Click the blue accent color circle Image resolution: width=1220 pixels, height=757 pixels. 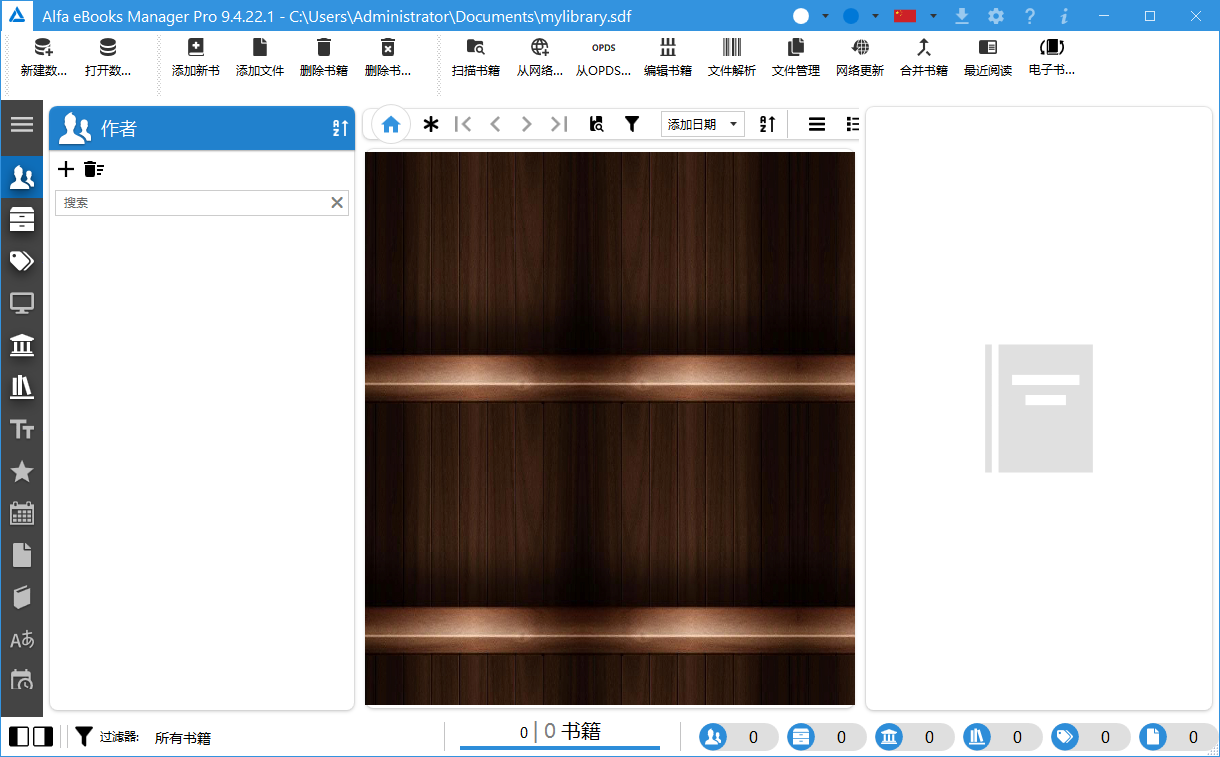coord(851,16)
